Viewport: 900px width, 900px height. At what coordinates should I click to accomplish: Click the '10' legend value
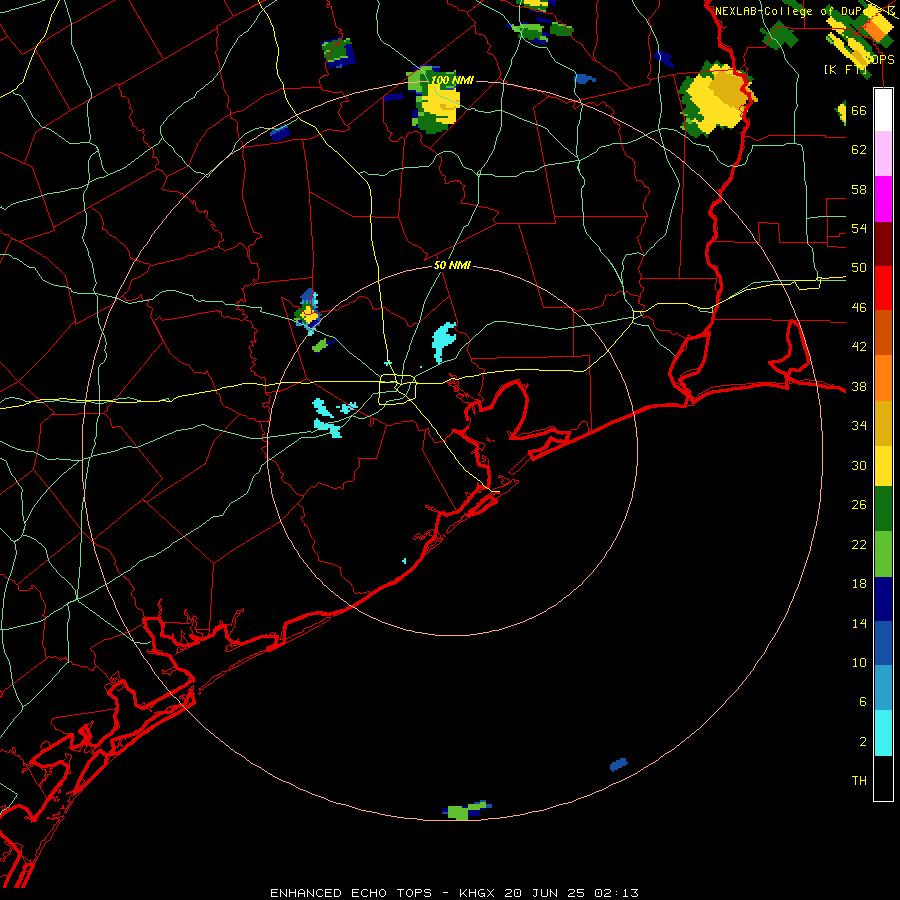point(859,662)
